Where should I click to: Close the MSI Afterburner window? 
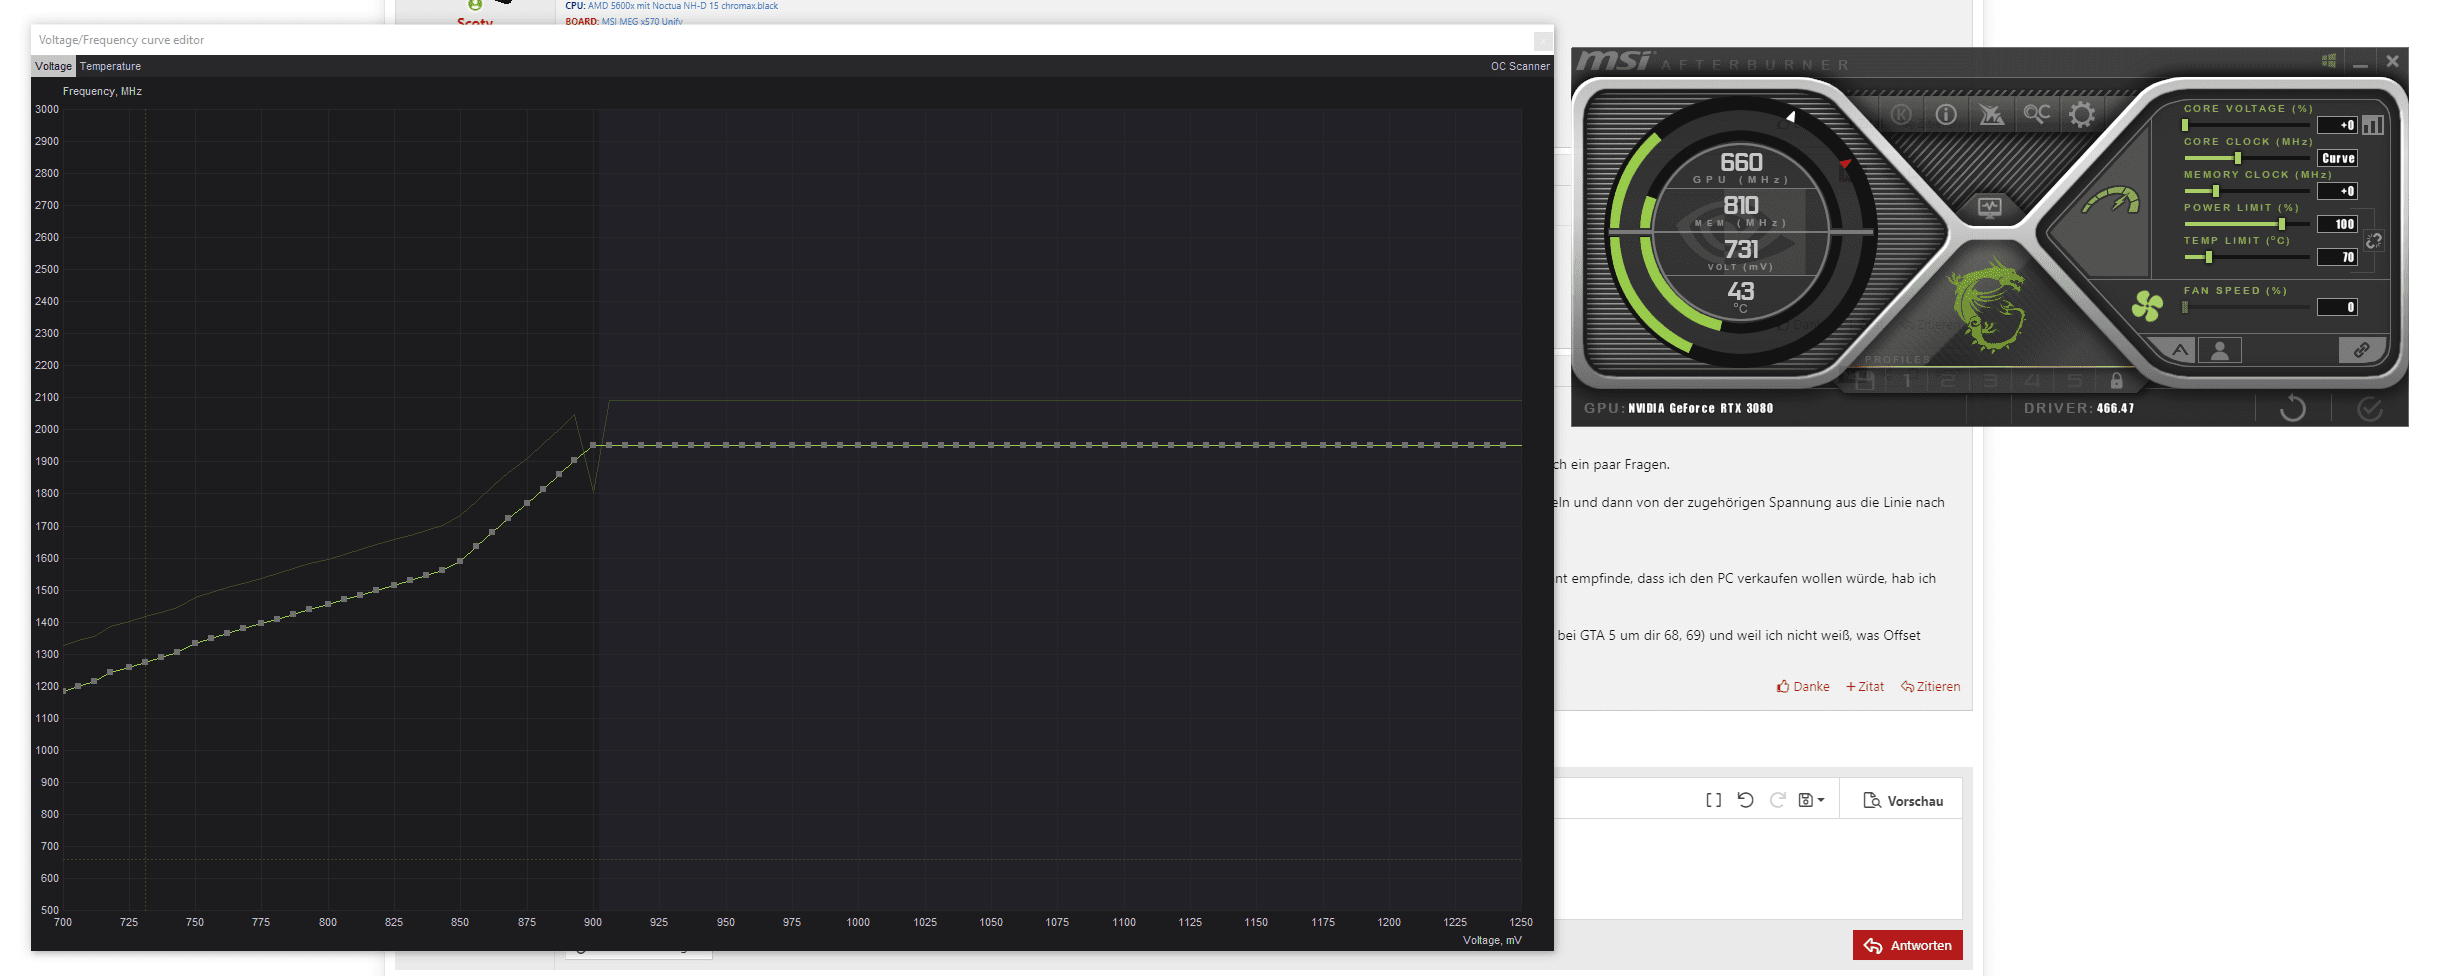pyautogui.click(x=2392, y=61)
